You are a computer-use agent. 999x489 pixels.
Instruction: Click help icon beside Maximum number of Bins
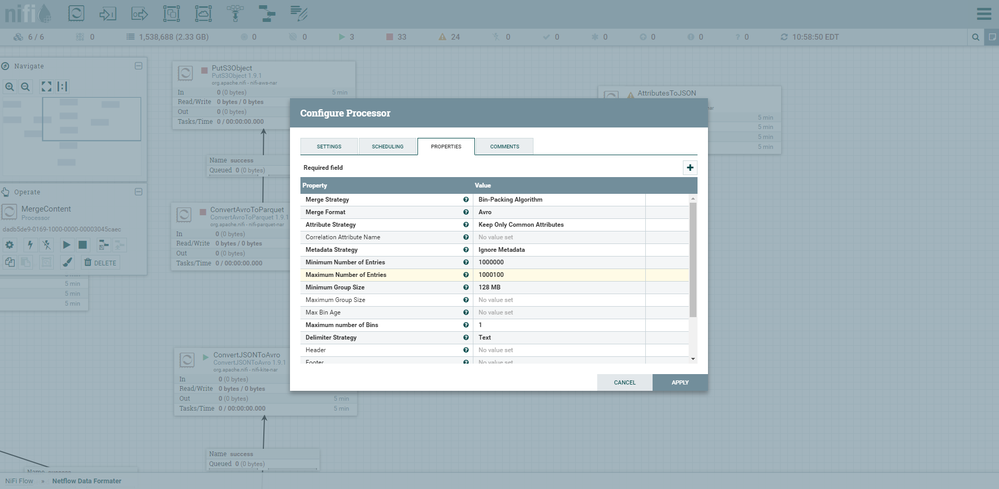tap(466, 325)
